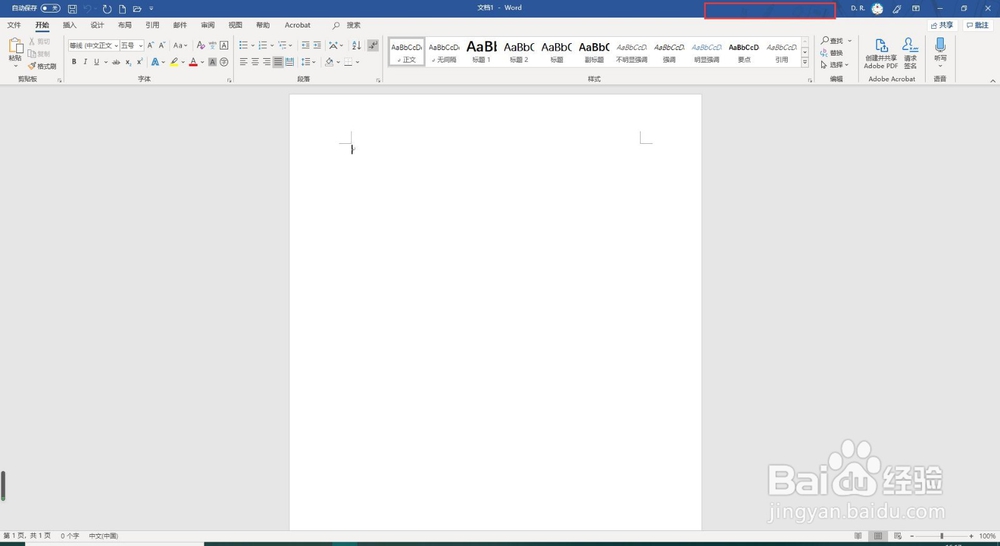Switch to the 设计 (Design) tab
Viewport: 1000px width, 546px height.
[x=97, y=25]
